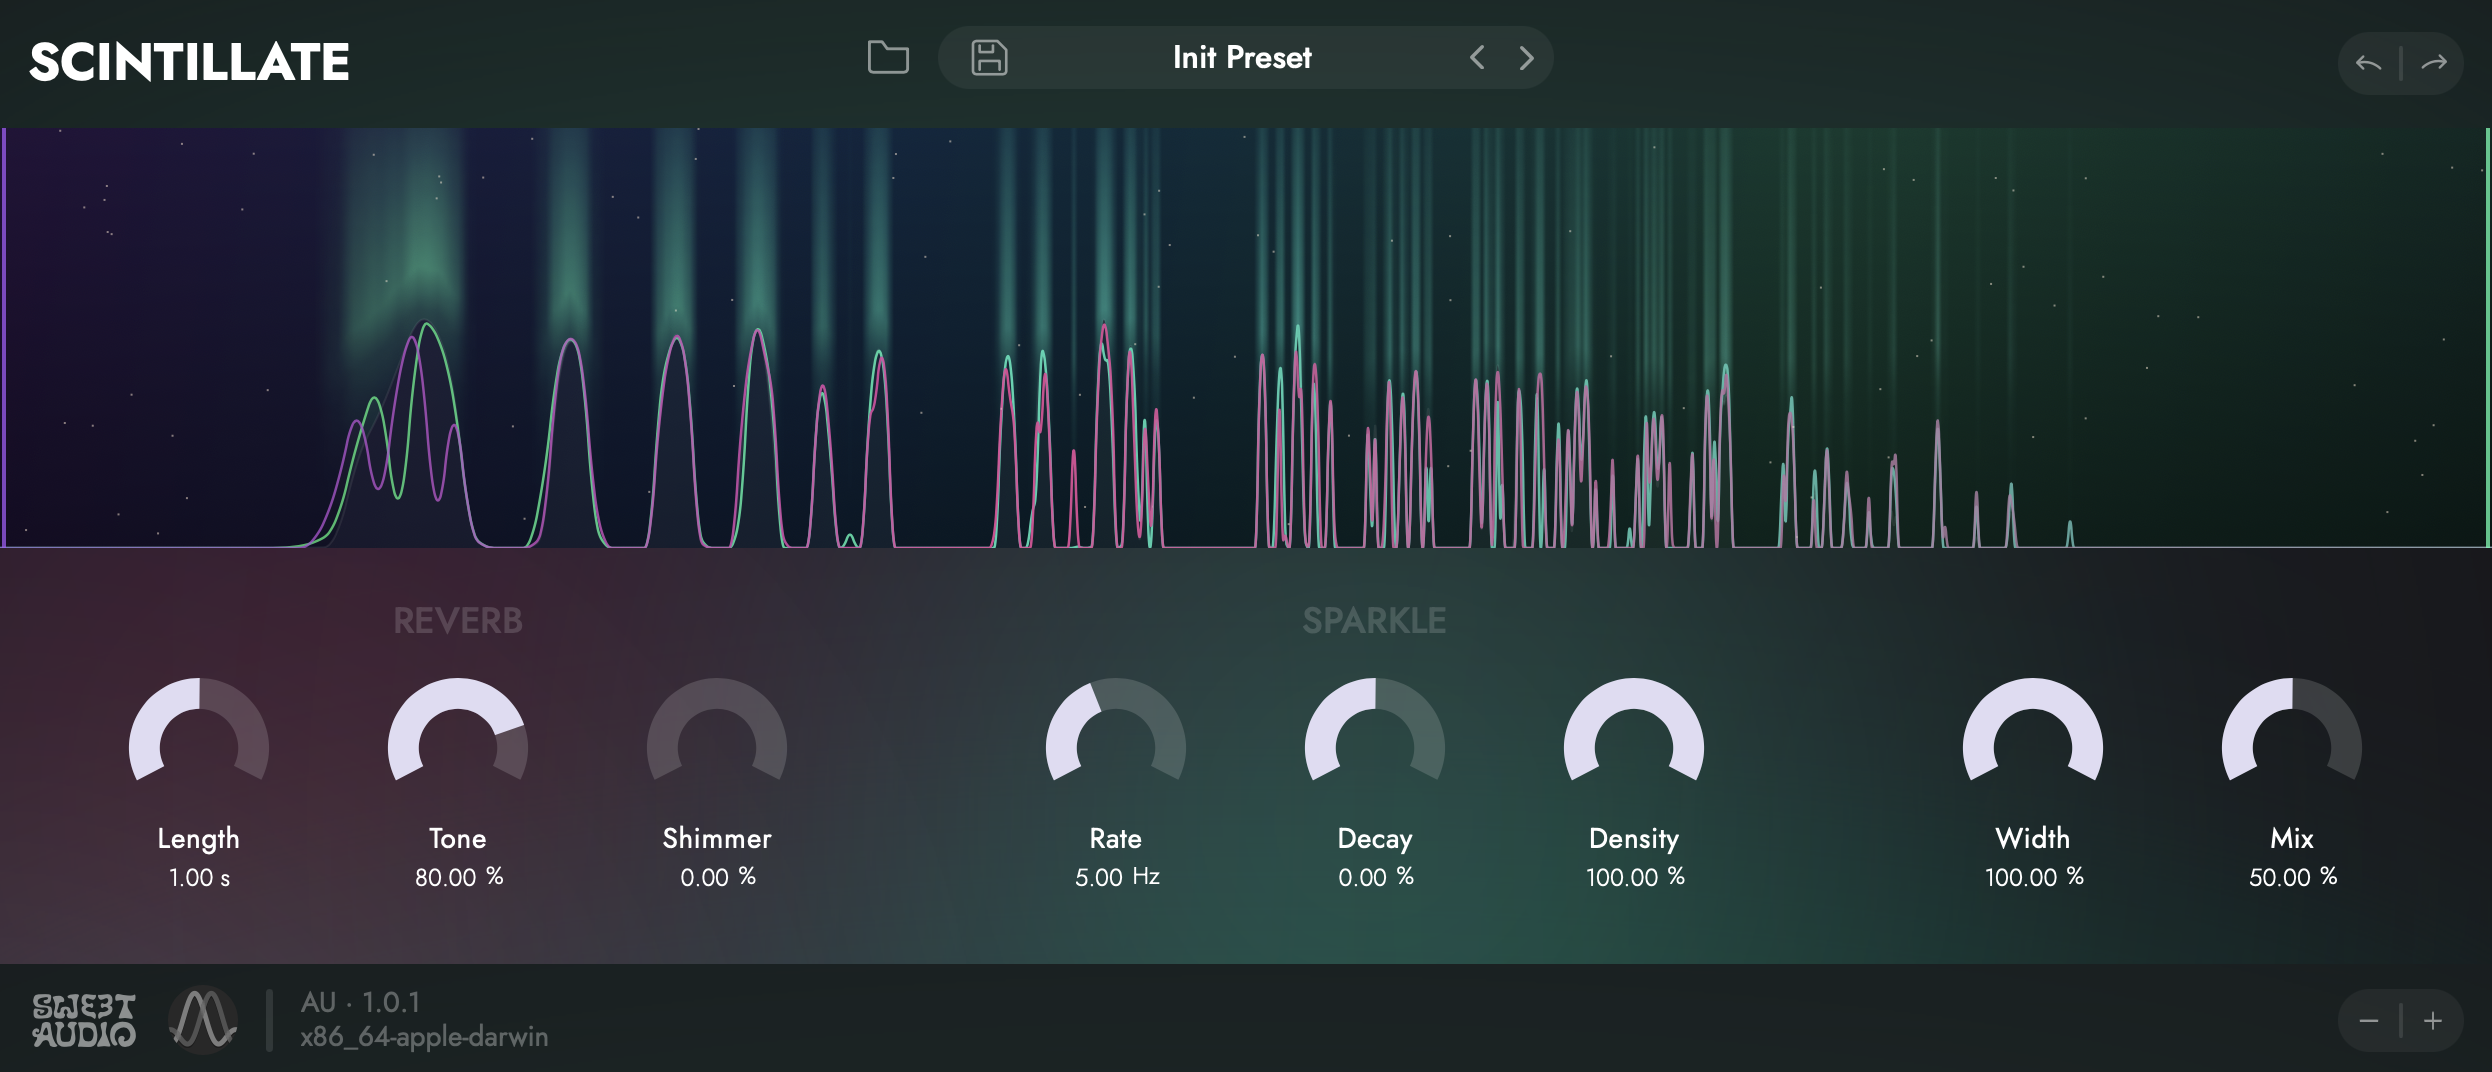The width and height of the screenshot is (2492, 1072).
Task: Click the Tone label
Action: pos(458,838)
